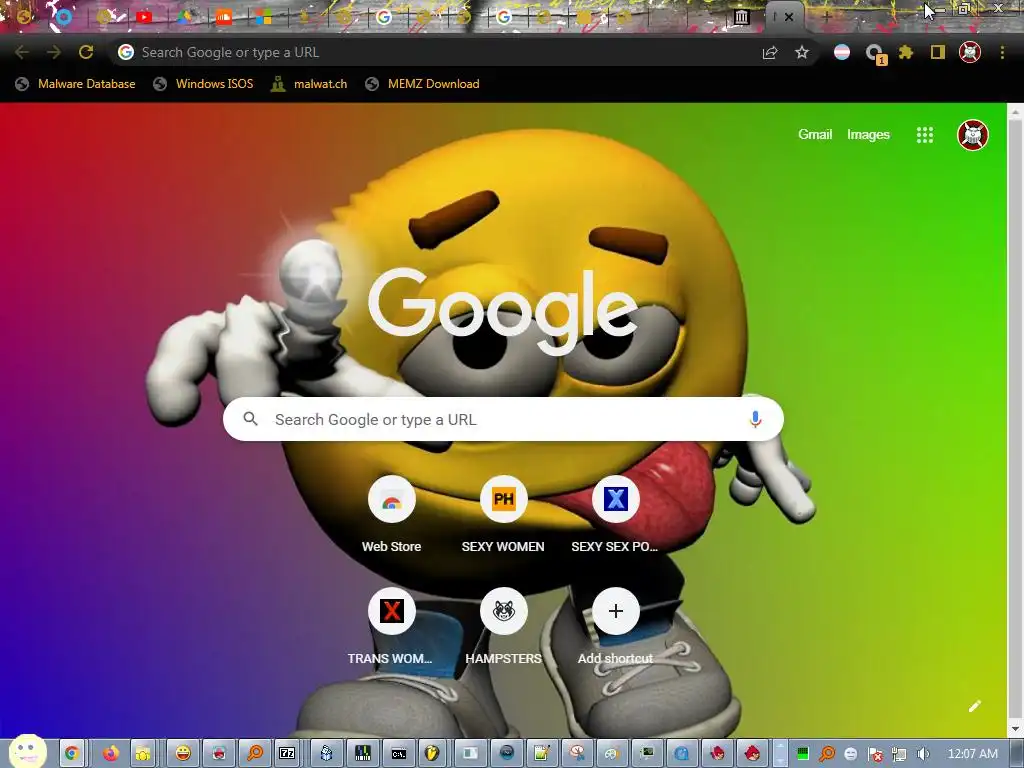The image size is (1024, 768).
Task: Open the Start menu smiley orb
Action: click(x=27, y=751)
